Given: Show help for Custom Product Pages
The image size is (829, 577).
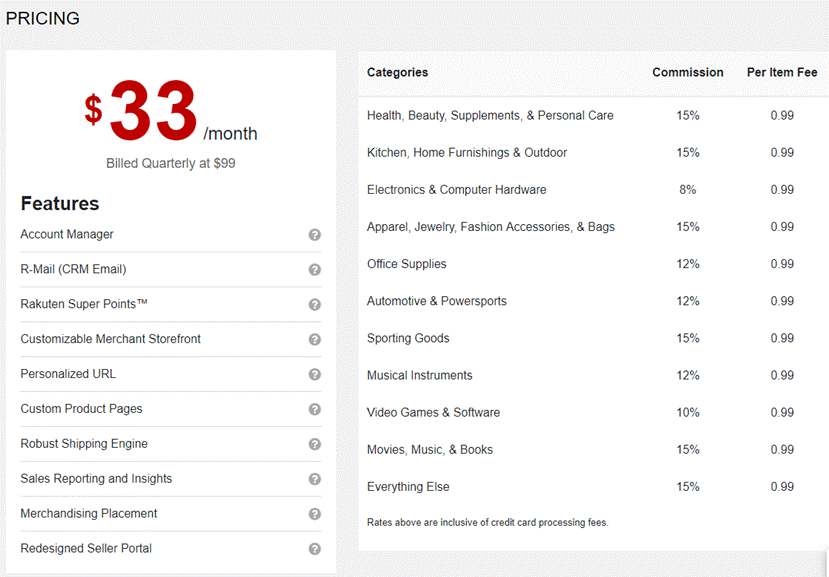Looking at the screenshot, I should (x=314, y=410).
